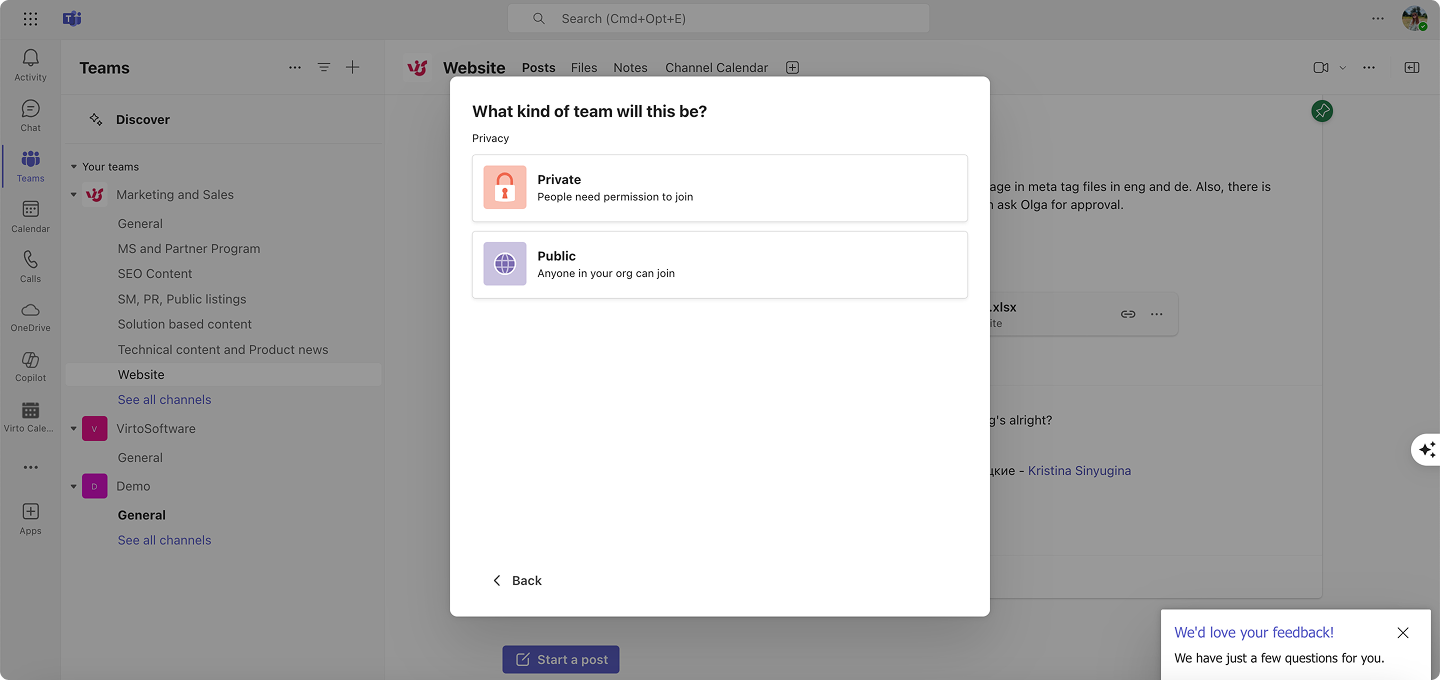The height and width of the screenshot is (680, 1440).
Task: Select the Website channel in list
Action: [223, 375]
